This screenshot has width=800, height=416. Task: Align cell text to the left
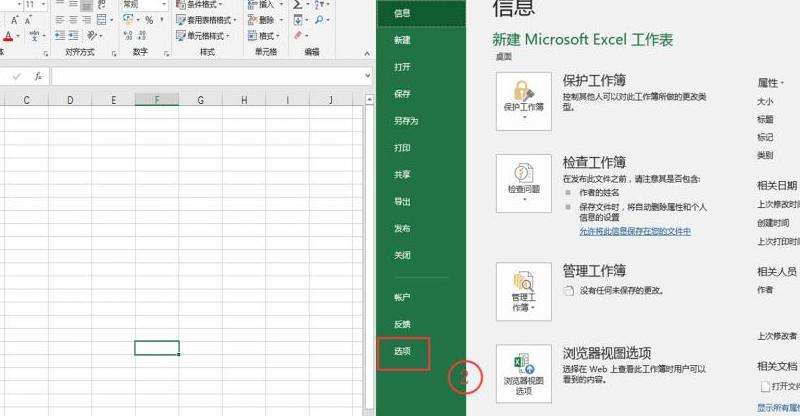[x=60, y=20]
